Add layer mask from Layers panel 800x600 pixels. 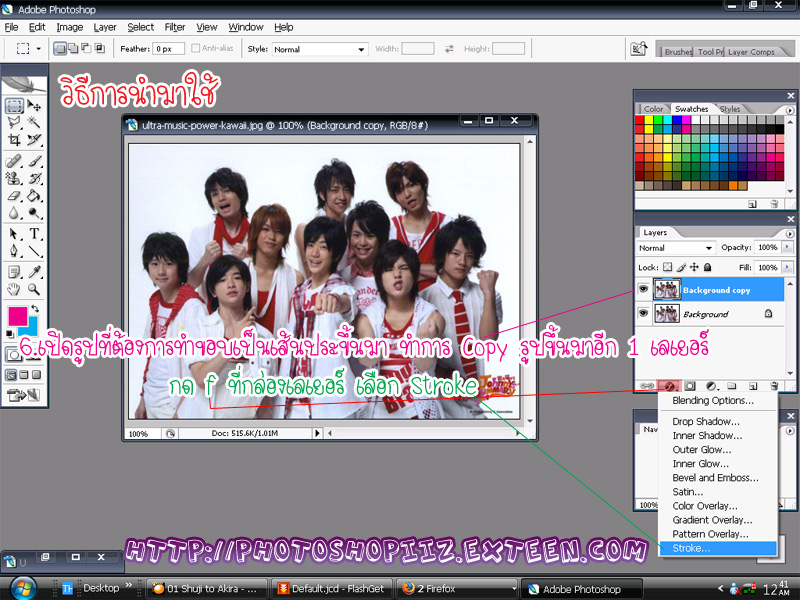pos(690,386)
